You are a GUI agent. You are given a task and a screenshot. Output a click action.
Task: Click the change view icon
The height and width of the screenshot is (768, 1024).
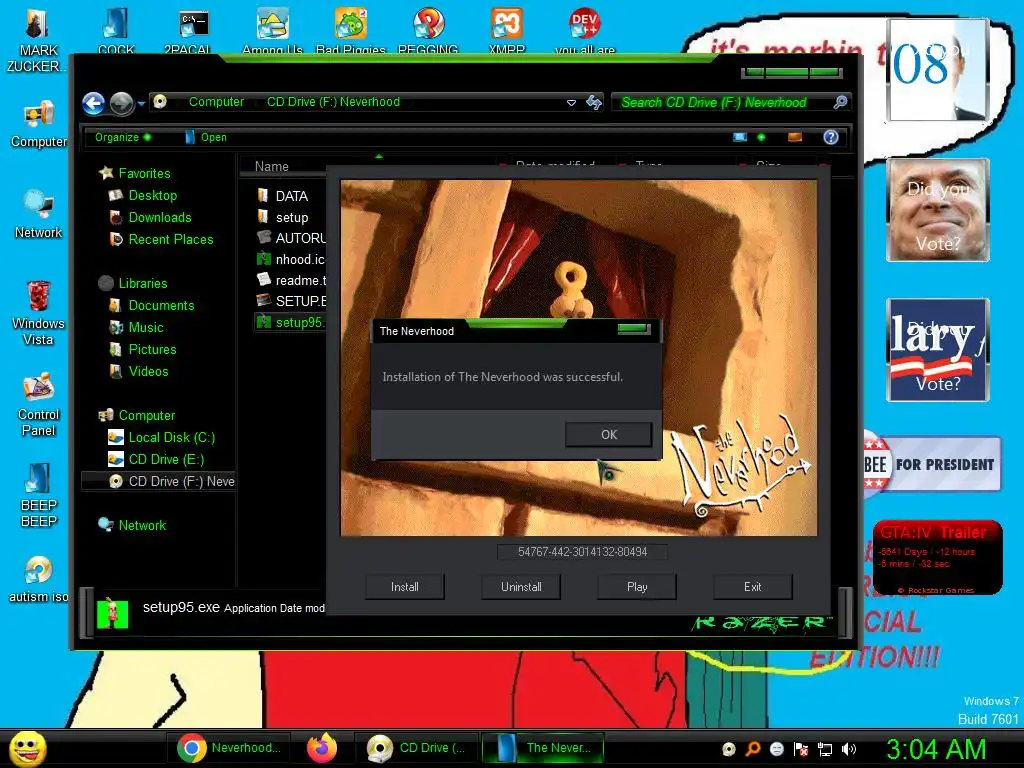click(739, 137)
